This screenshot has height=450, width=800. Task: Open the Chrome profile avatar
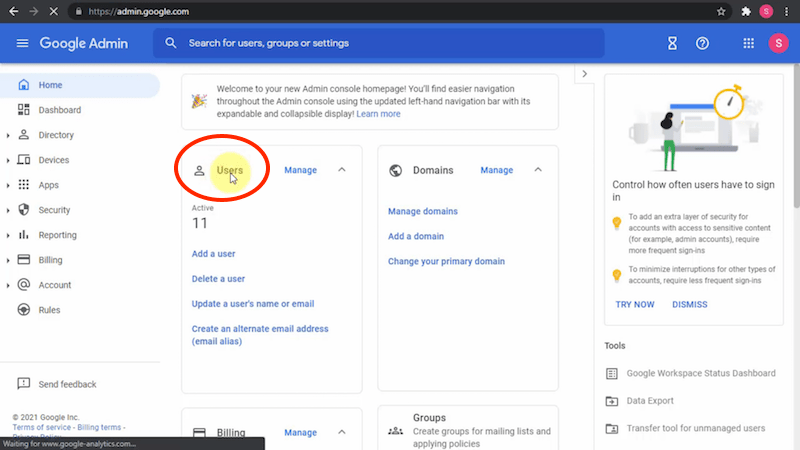pyautogui.click(x=766, y=11)
